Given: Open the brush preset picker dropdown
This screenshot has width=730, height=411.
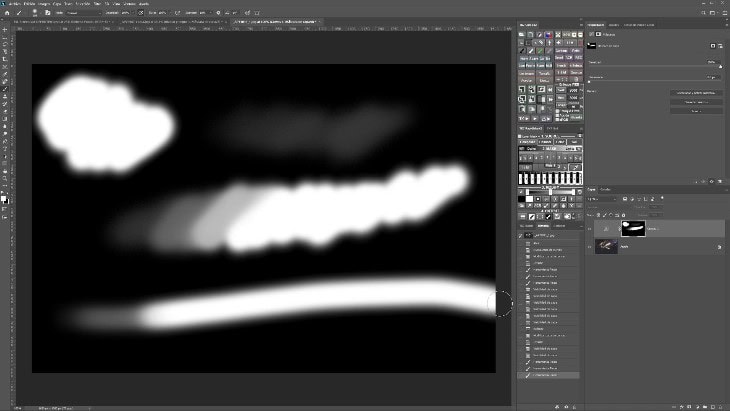Looking at the screenshot, I should click(x=37, y=13).
